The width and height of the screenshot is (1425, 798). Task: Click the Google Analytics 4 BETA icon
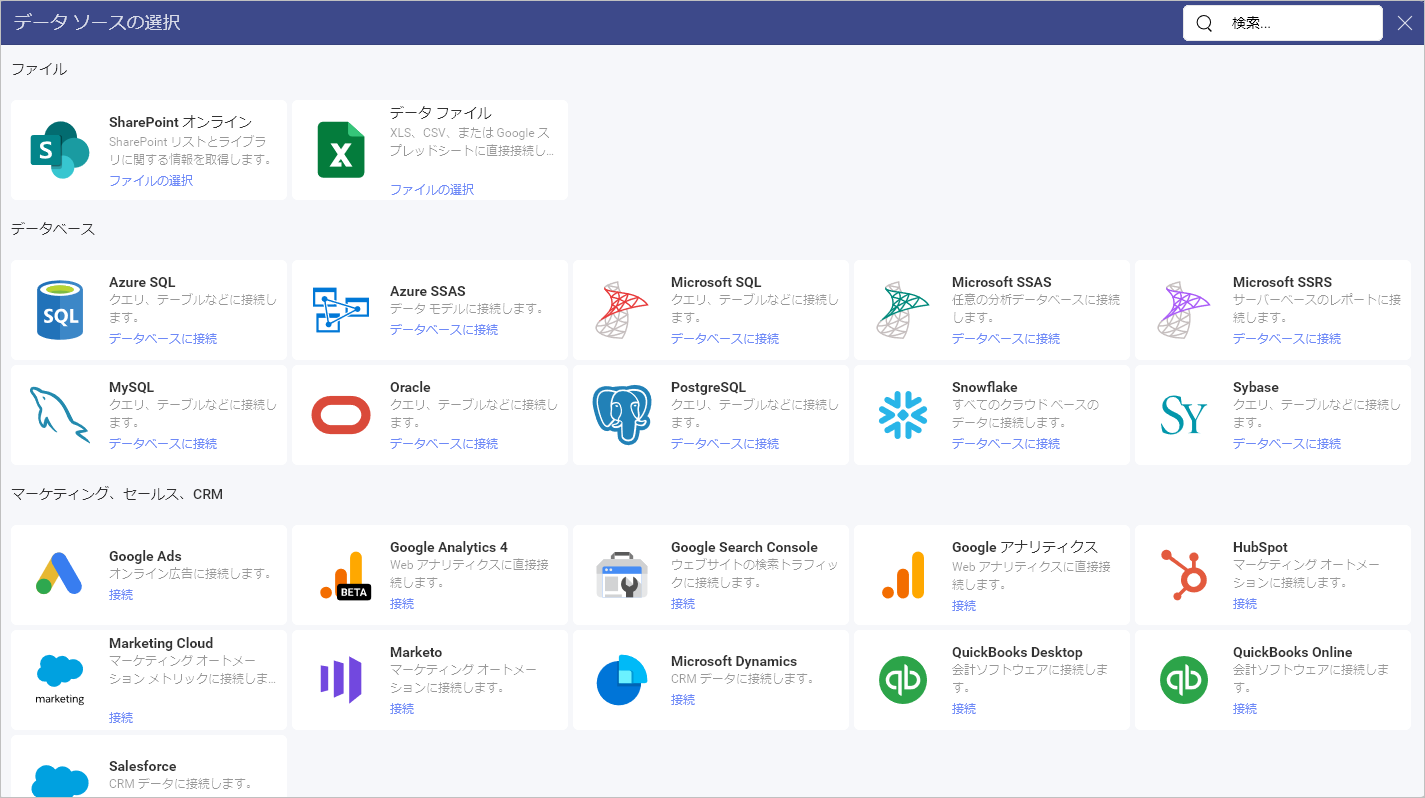(x=346, y=575)
